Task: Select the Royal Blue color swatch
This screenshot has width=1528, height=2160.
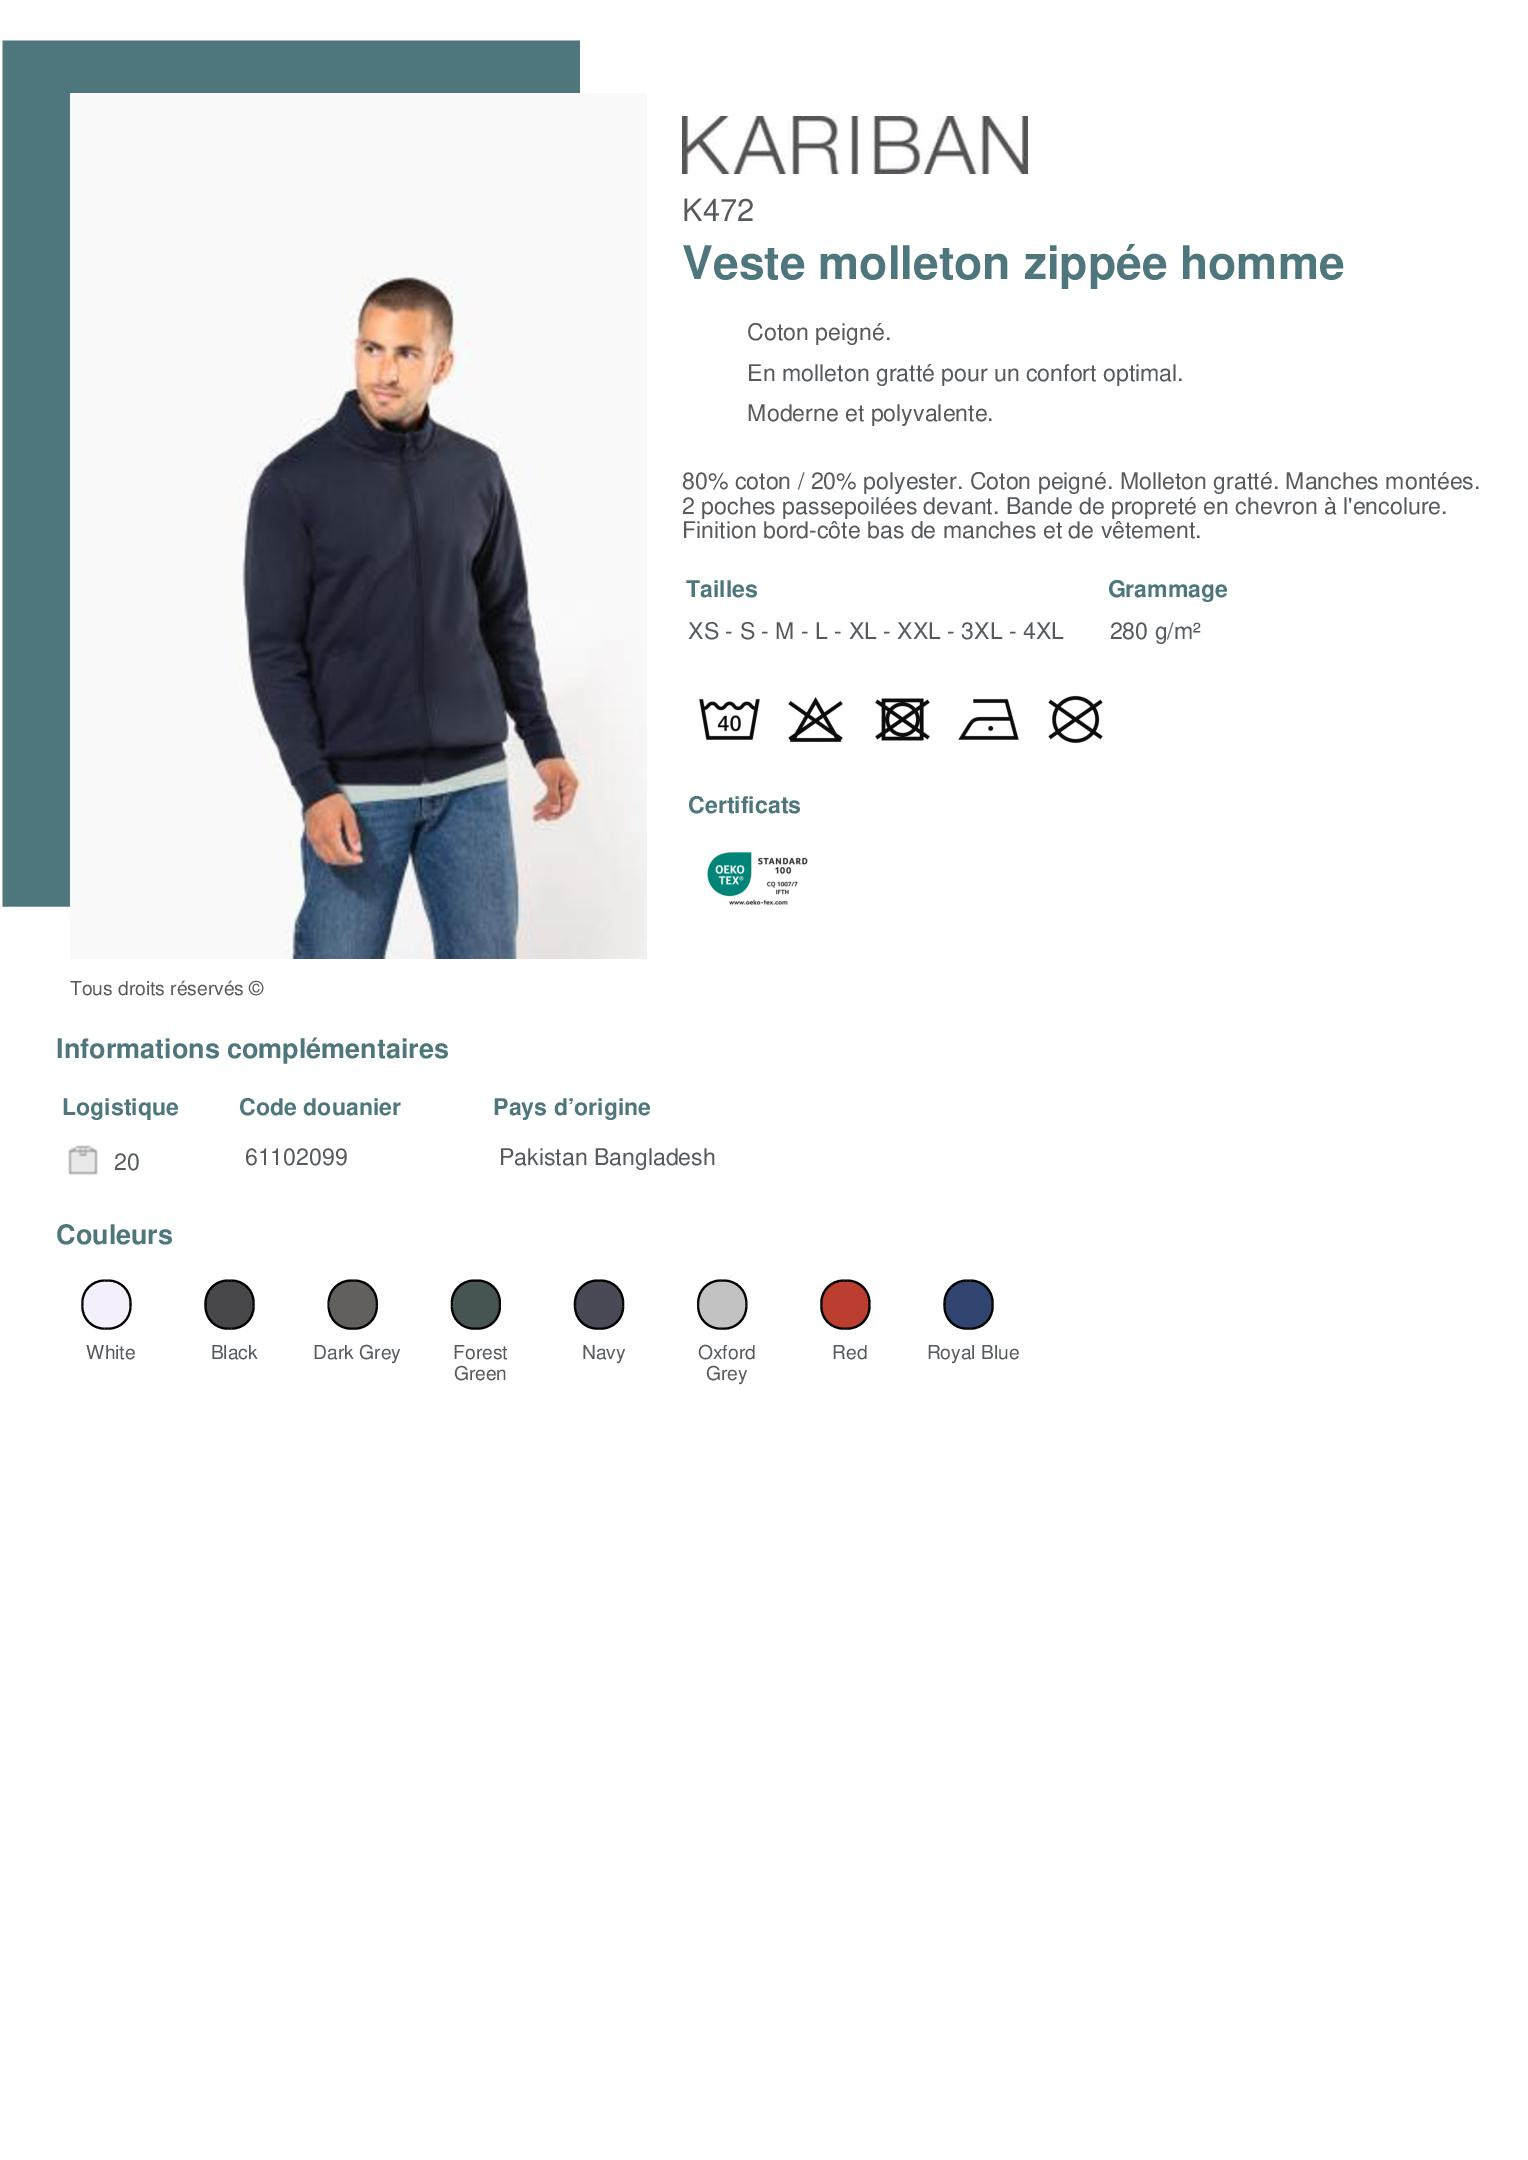Action: click(969, 1304)
